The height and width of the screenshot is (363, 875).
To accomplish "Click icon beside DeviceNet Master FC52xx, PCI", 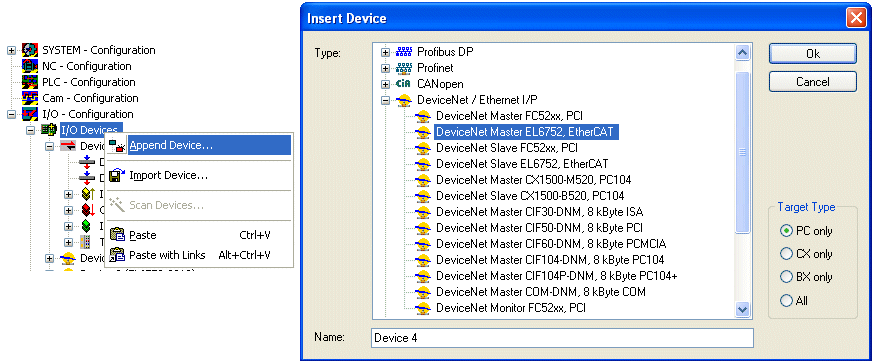I will pos(423,116).
